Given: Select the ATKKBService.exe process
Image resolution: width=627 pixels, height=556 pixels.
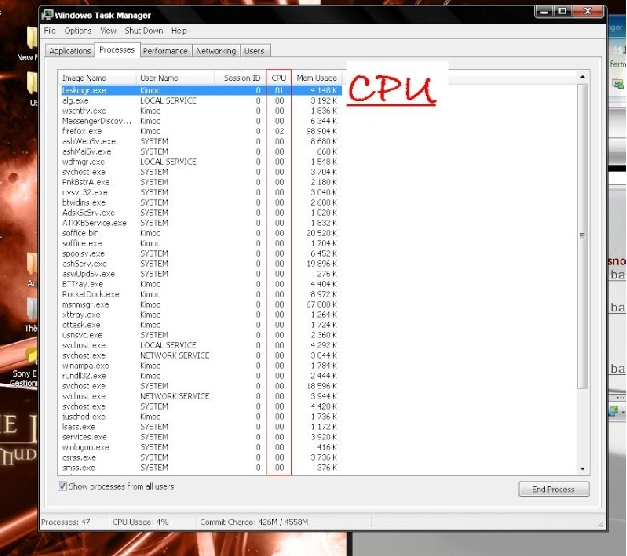Looking at the screenshot, I should point(200,223).
